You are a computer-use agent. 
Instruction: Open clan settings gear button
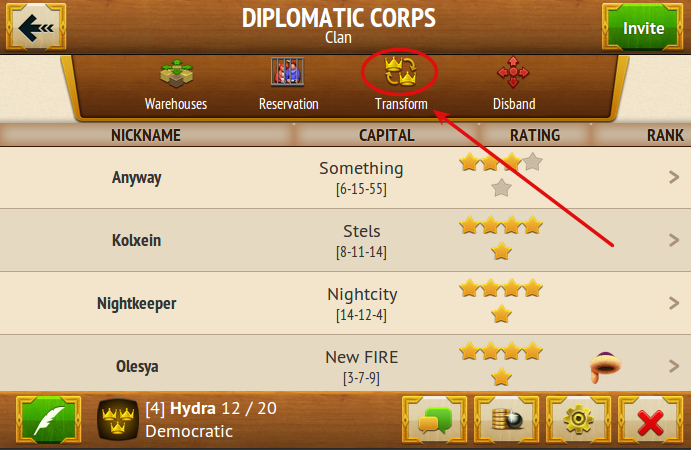coord(578,420)
